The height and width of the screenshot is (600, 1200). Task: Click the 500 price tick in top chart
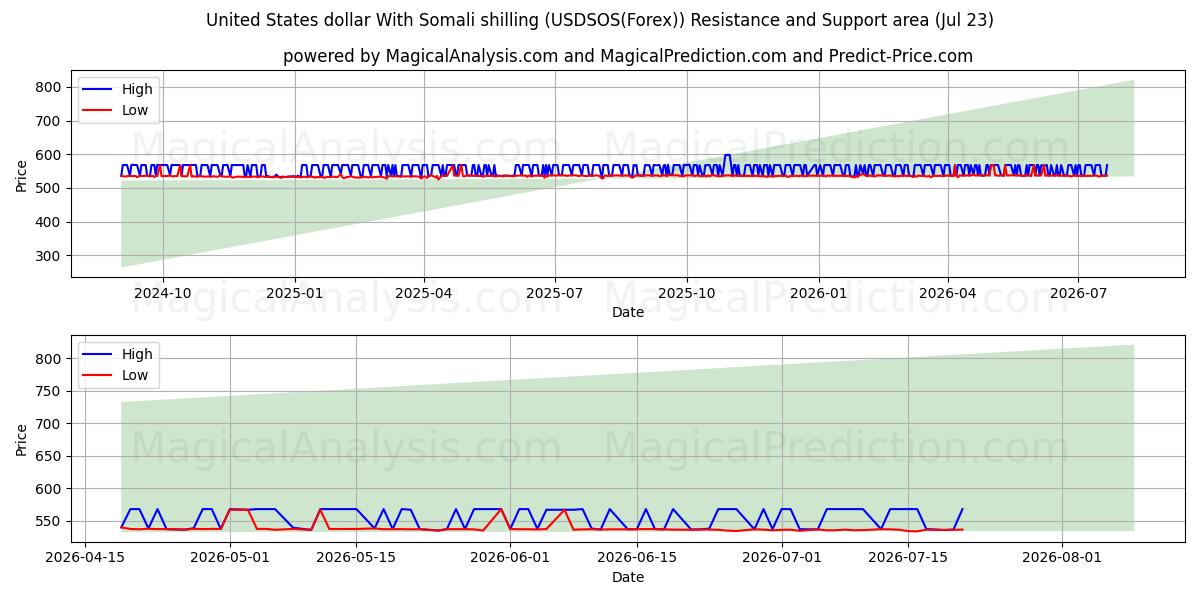pos(48,188)
